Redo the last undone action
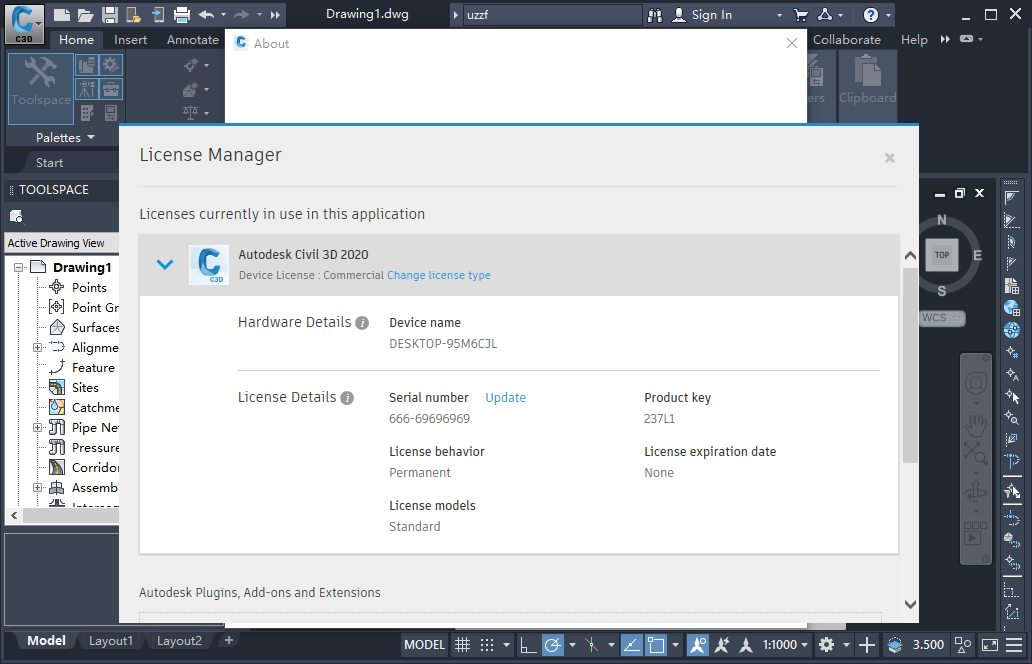Viewport: 1032px width, 664px height. (x=242, y=14)
